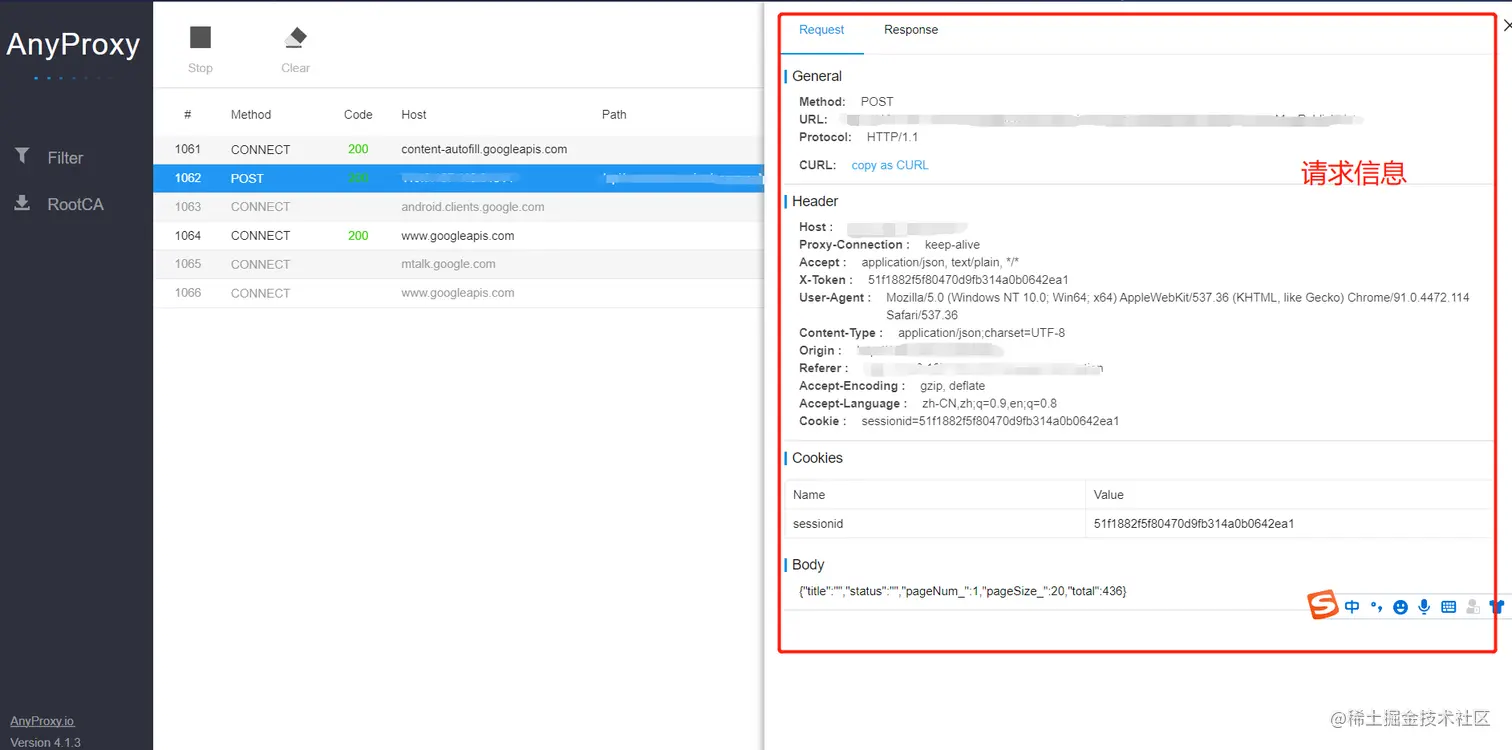Click the Sogou input method logo
The height and width of the screenshot is (750, 1512).
(x=1324, y=605)
